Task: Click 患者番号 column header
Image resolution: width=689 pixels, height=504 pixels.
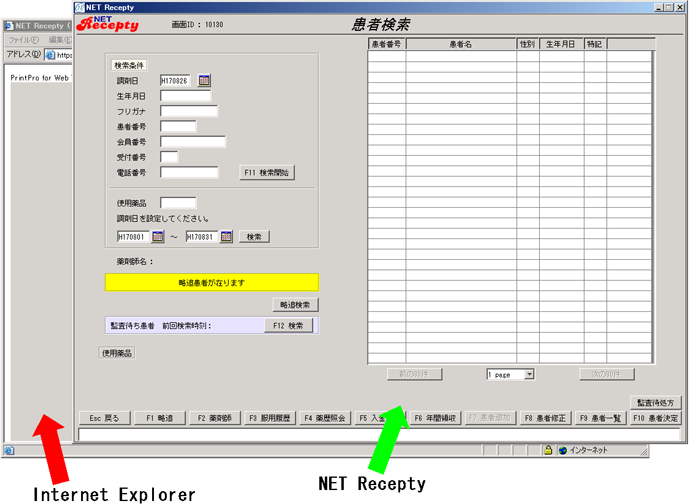Action: point(387,44)
